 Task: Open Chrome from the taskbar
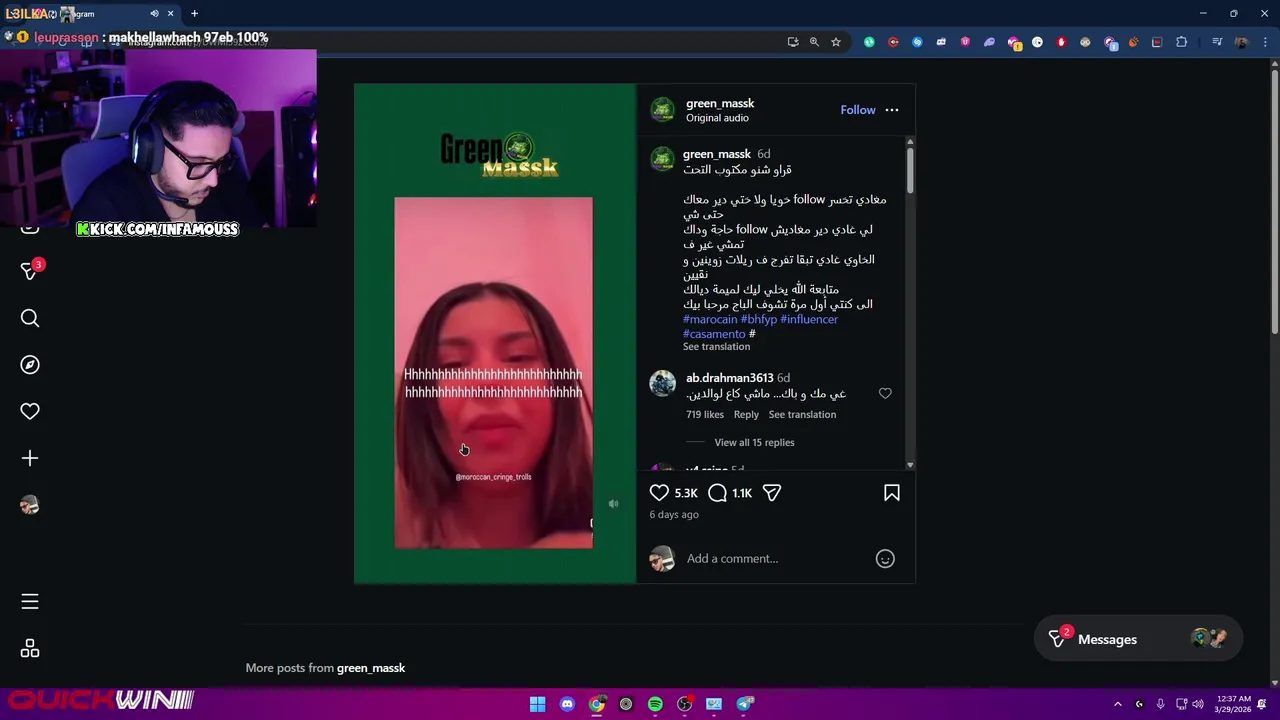click(x=597, y=704)
